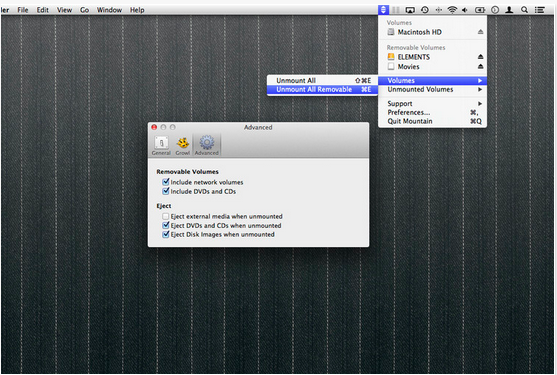Select the Movies volume name
The height and width of the screenshot is (375, 557).
tap(409, 66)
